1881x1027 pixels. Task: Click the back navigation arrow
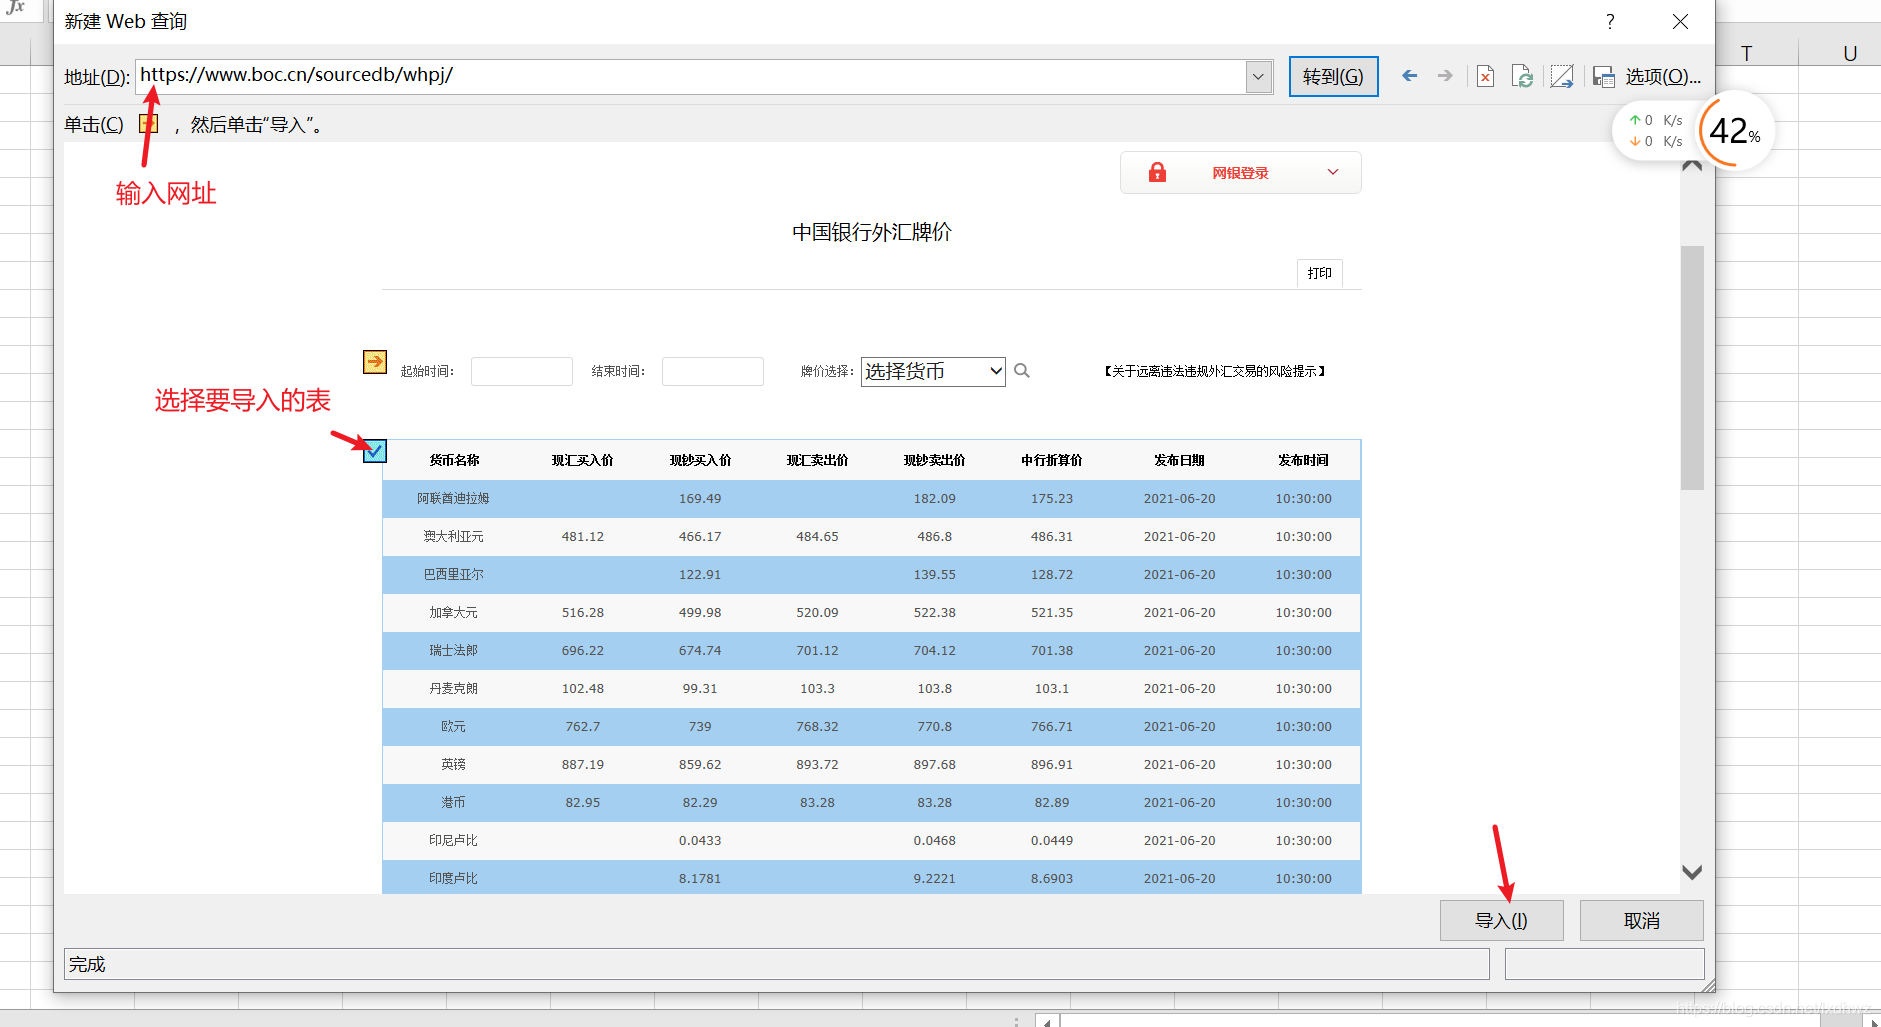coord(1409,76)
